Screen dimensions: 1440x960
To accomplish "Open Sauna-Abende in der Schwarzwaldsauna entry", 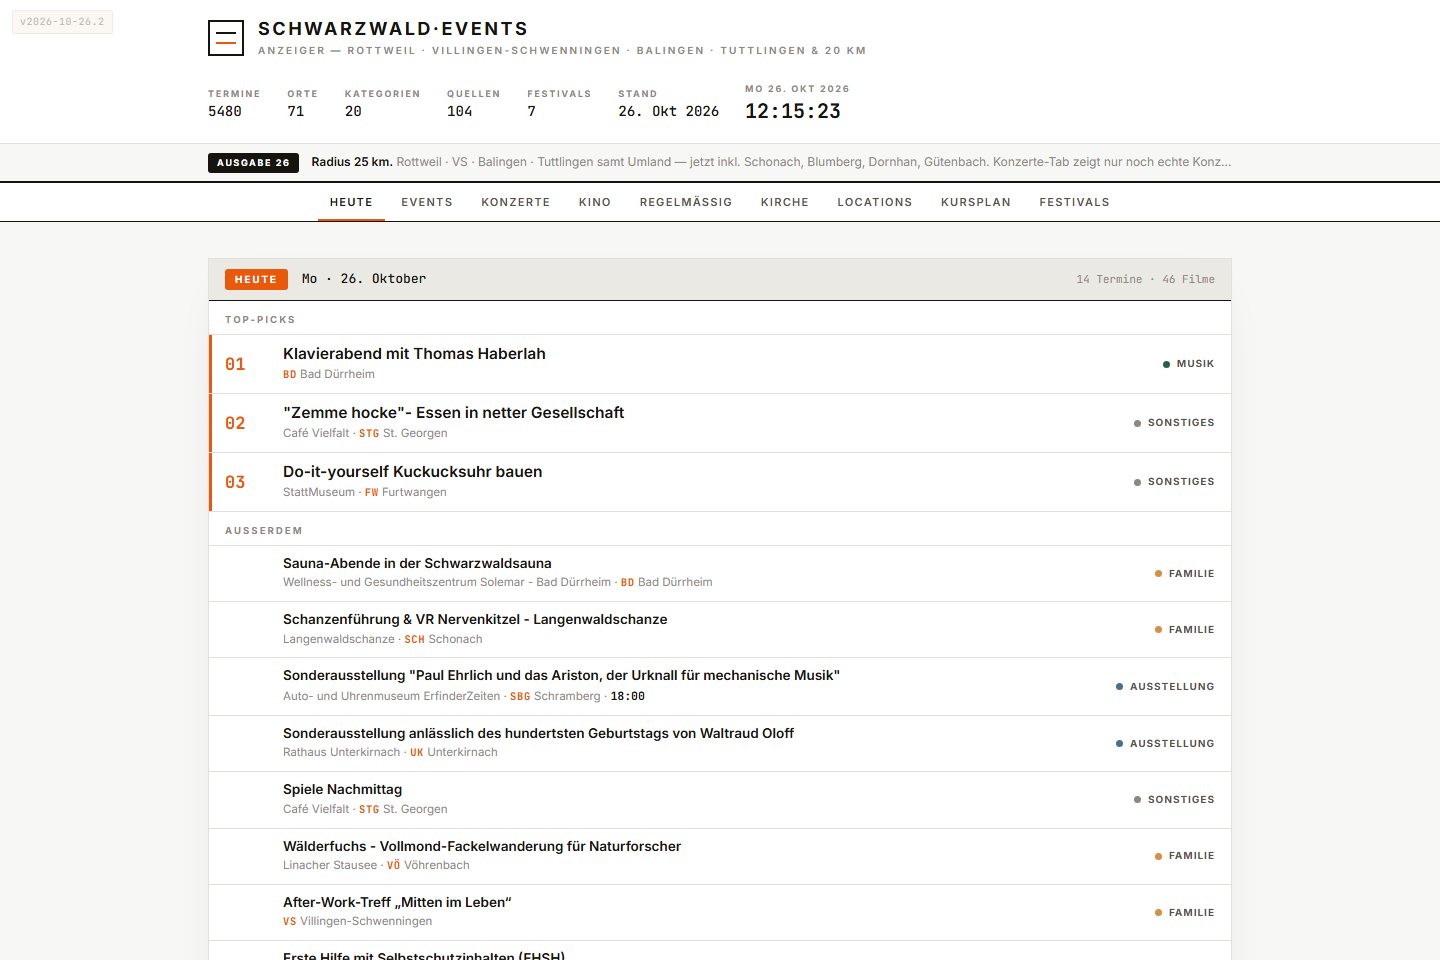I will point(720,573).
